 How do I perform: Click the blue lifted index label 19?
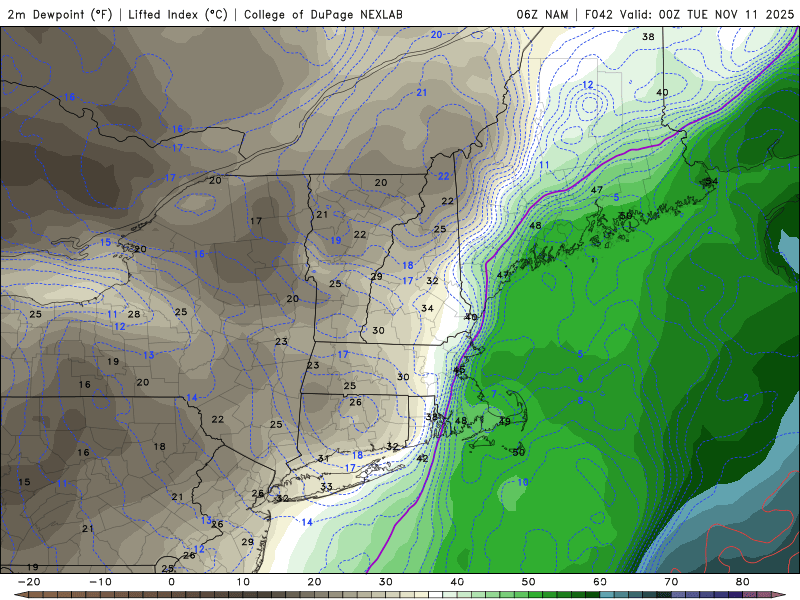(x=335, y=240)
